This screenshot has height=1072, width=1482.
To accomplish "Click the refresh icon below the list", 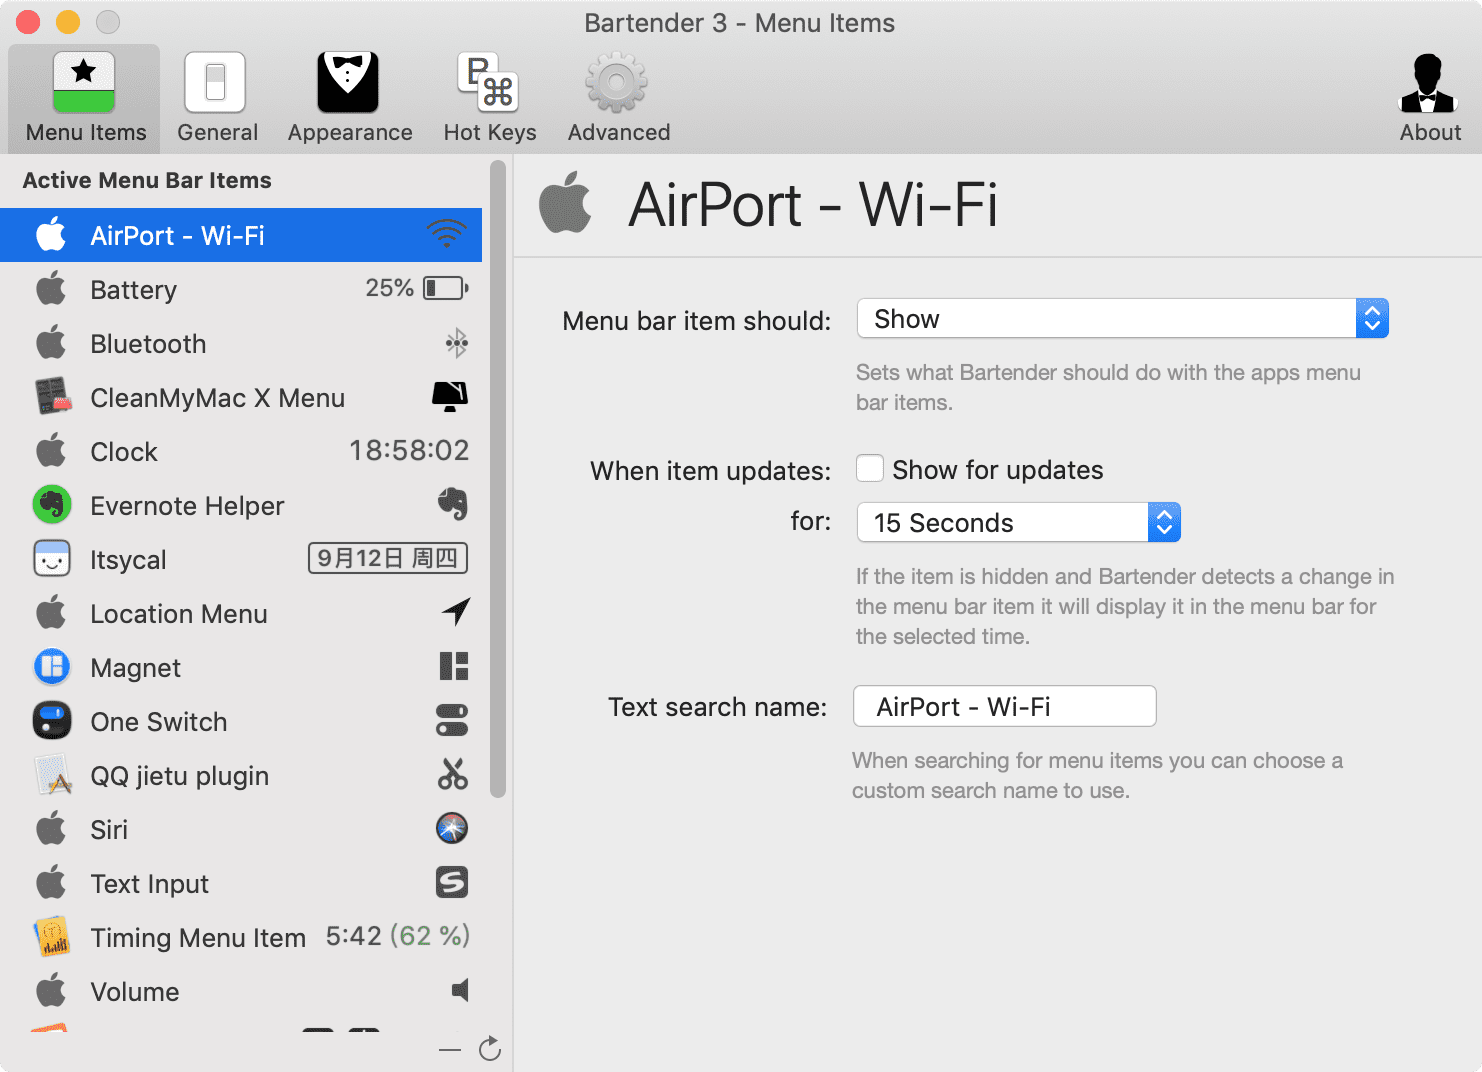I will pos(490,1049).
